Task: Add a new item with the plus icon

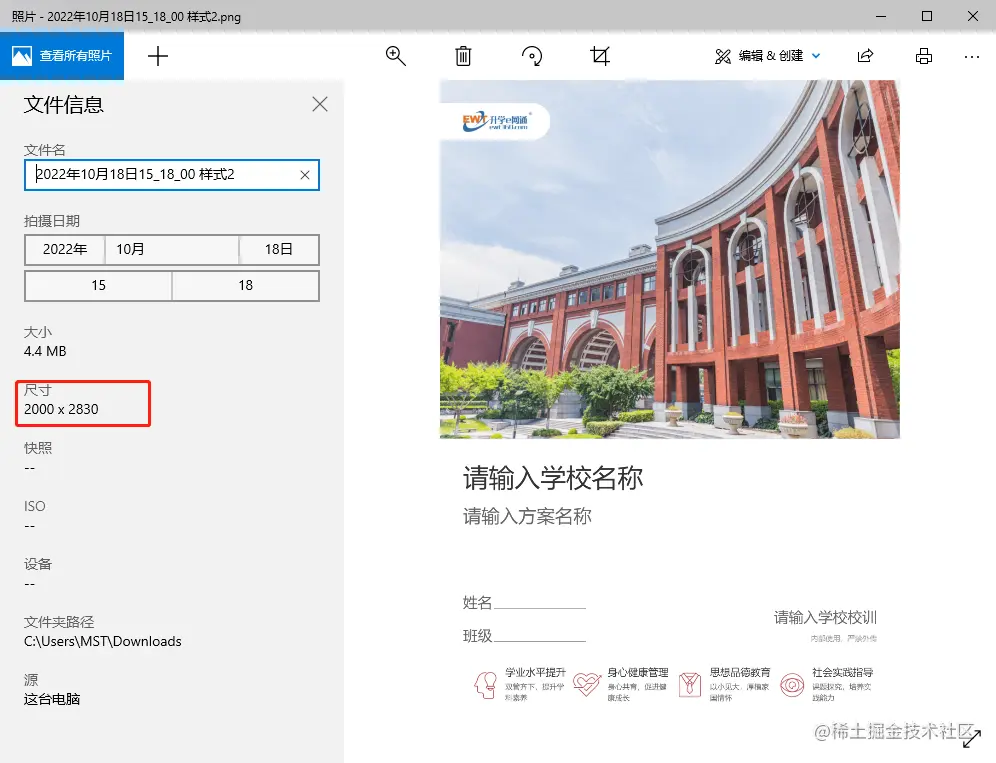Action: point(157,56)
